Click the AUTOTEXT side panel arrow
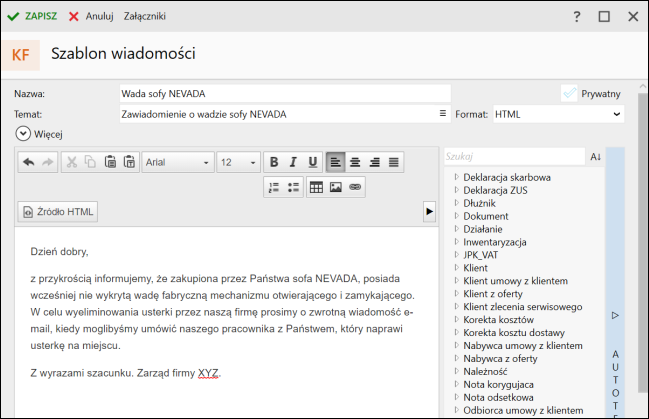 (x=615, y=315)
